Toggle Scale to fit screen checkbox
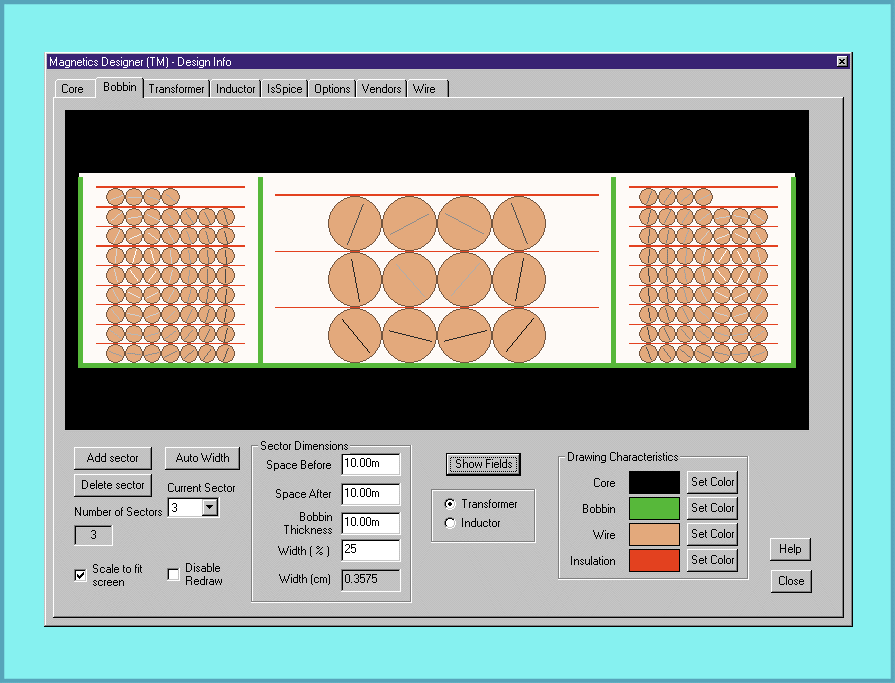 pyautogui.click(x=80, y=575)
